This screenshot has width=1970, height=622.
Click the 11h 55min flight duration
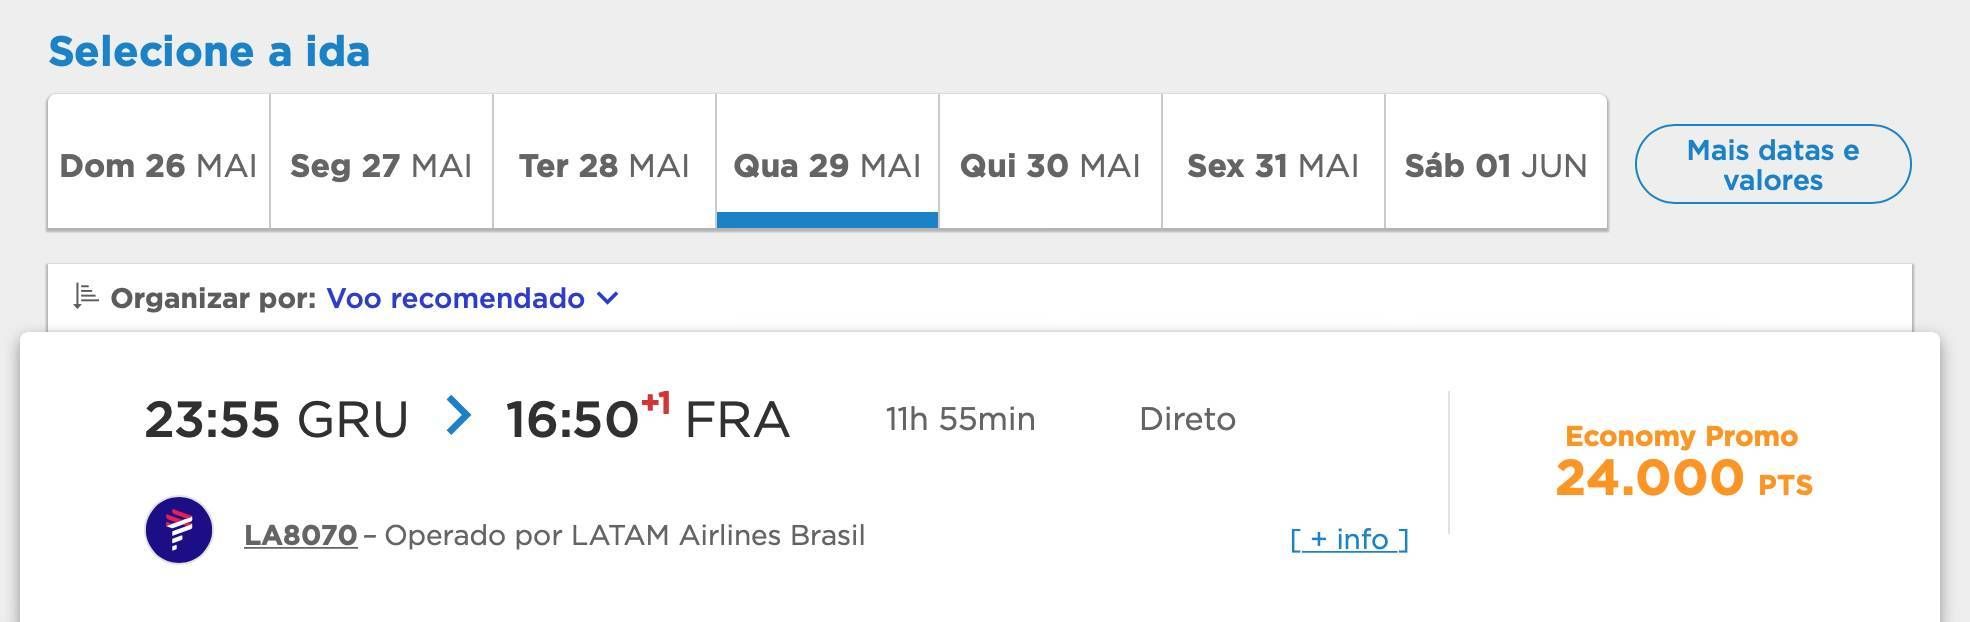(x=960, y=419)
